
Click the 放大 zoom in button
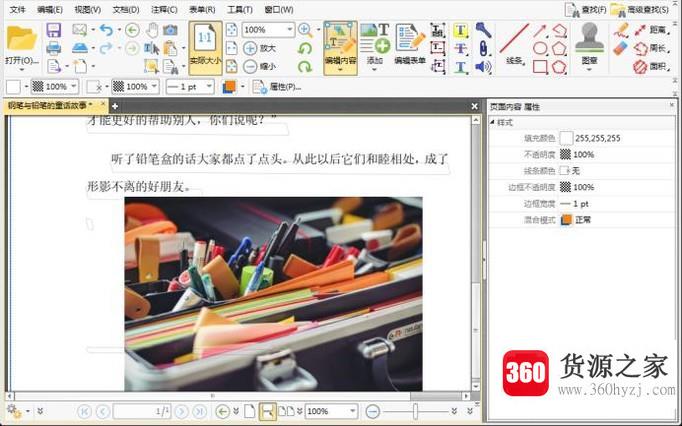[260, 48]
